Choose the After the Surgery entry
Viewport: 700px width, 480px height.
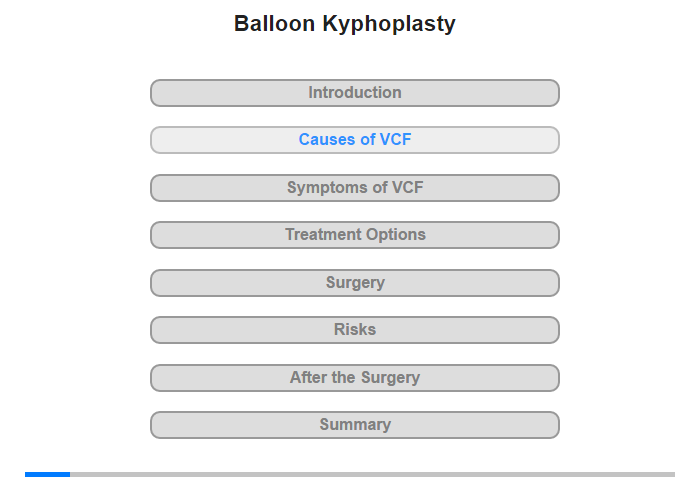pos(354,378)
